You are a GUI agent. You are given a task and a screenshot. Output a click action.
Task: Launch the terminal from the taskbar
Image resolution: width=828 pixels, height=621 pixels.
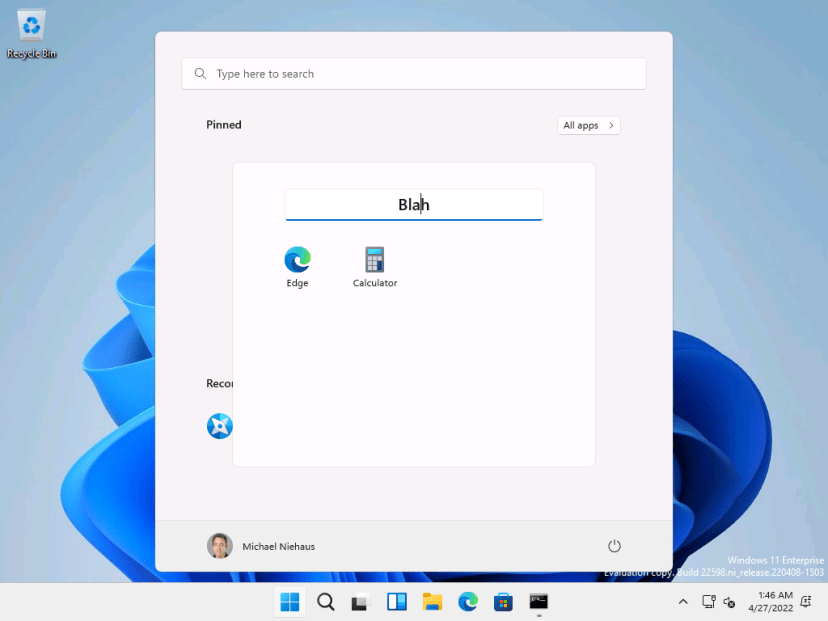[x=538, y=602]
